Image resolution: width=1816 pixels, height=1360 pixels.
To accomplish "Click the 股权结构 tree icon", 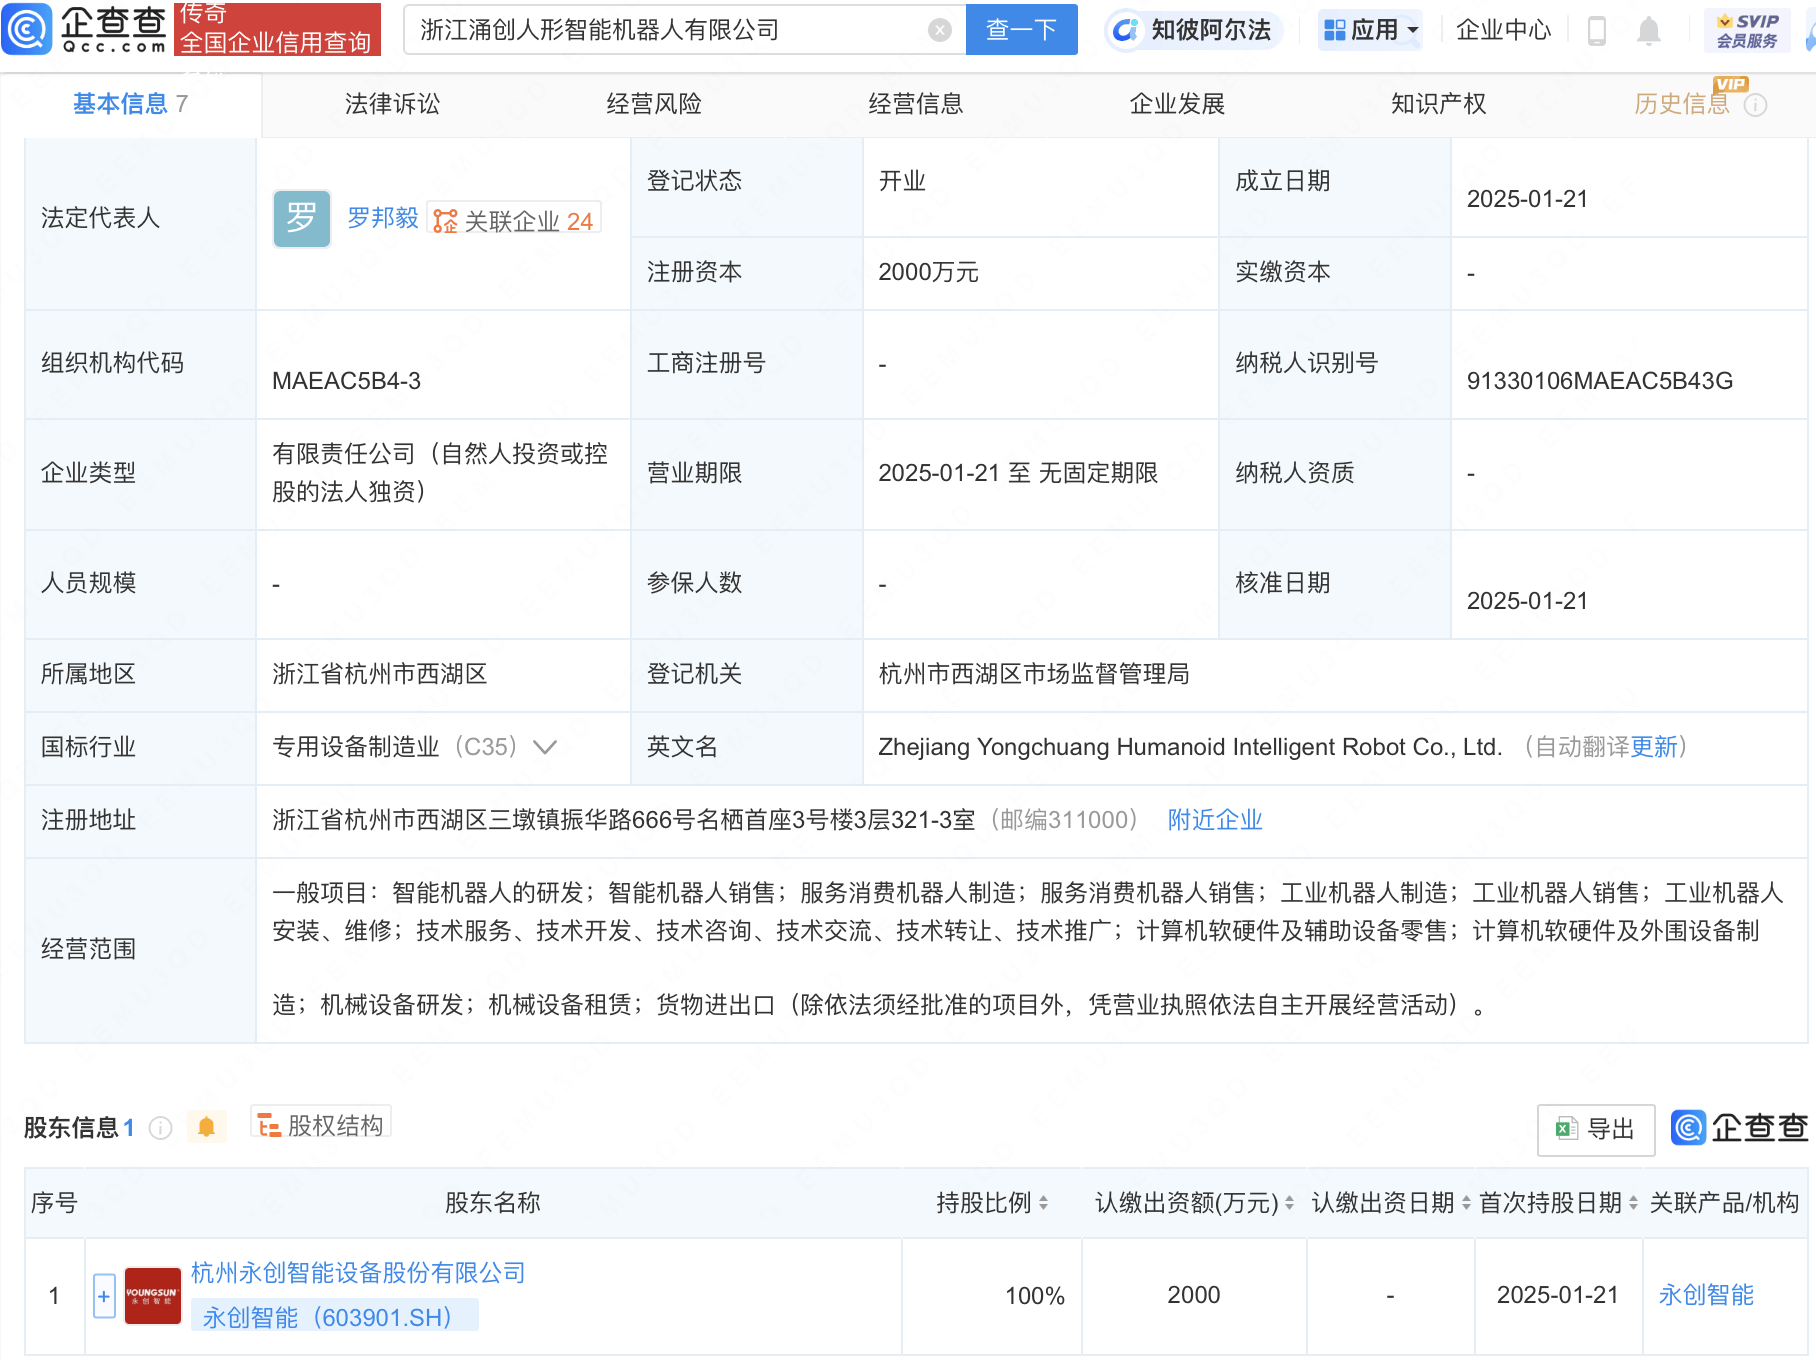I will tap(268, 1127).
